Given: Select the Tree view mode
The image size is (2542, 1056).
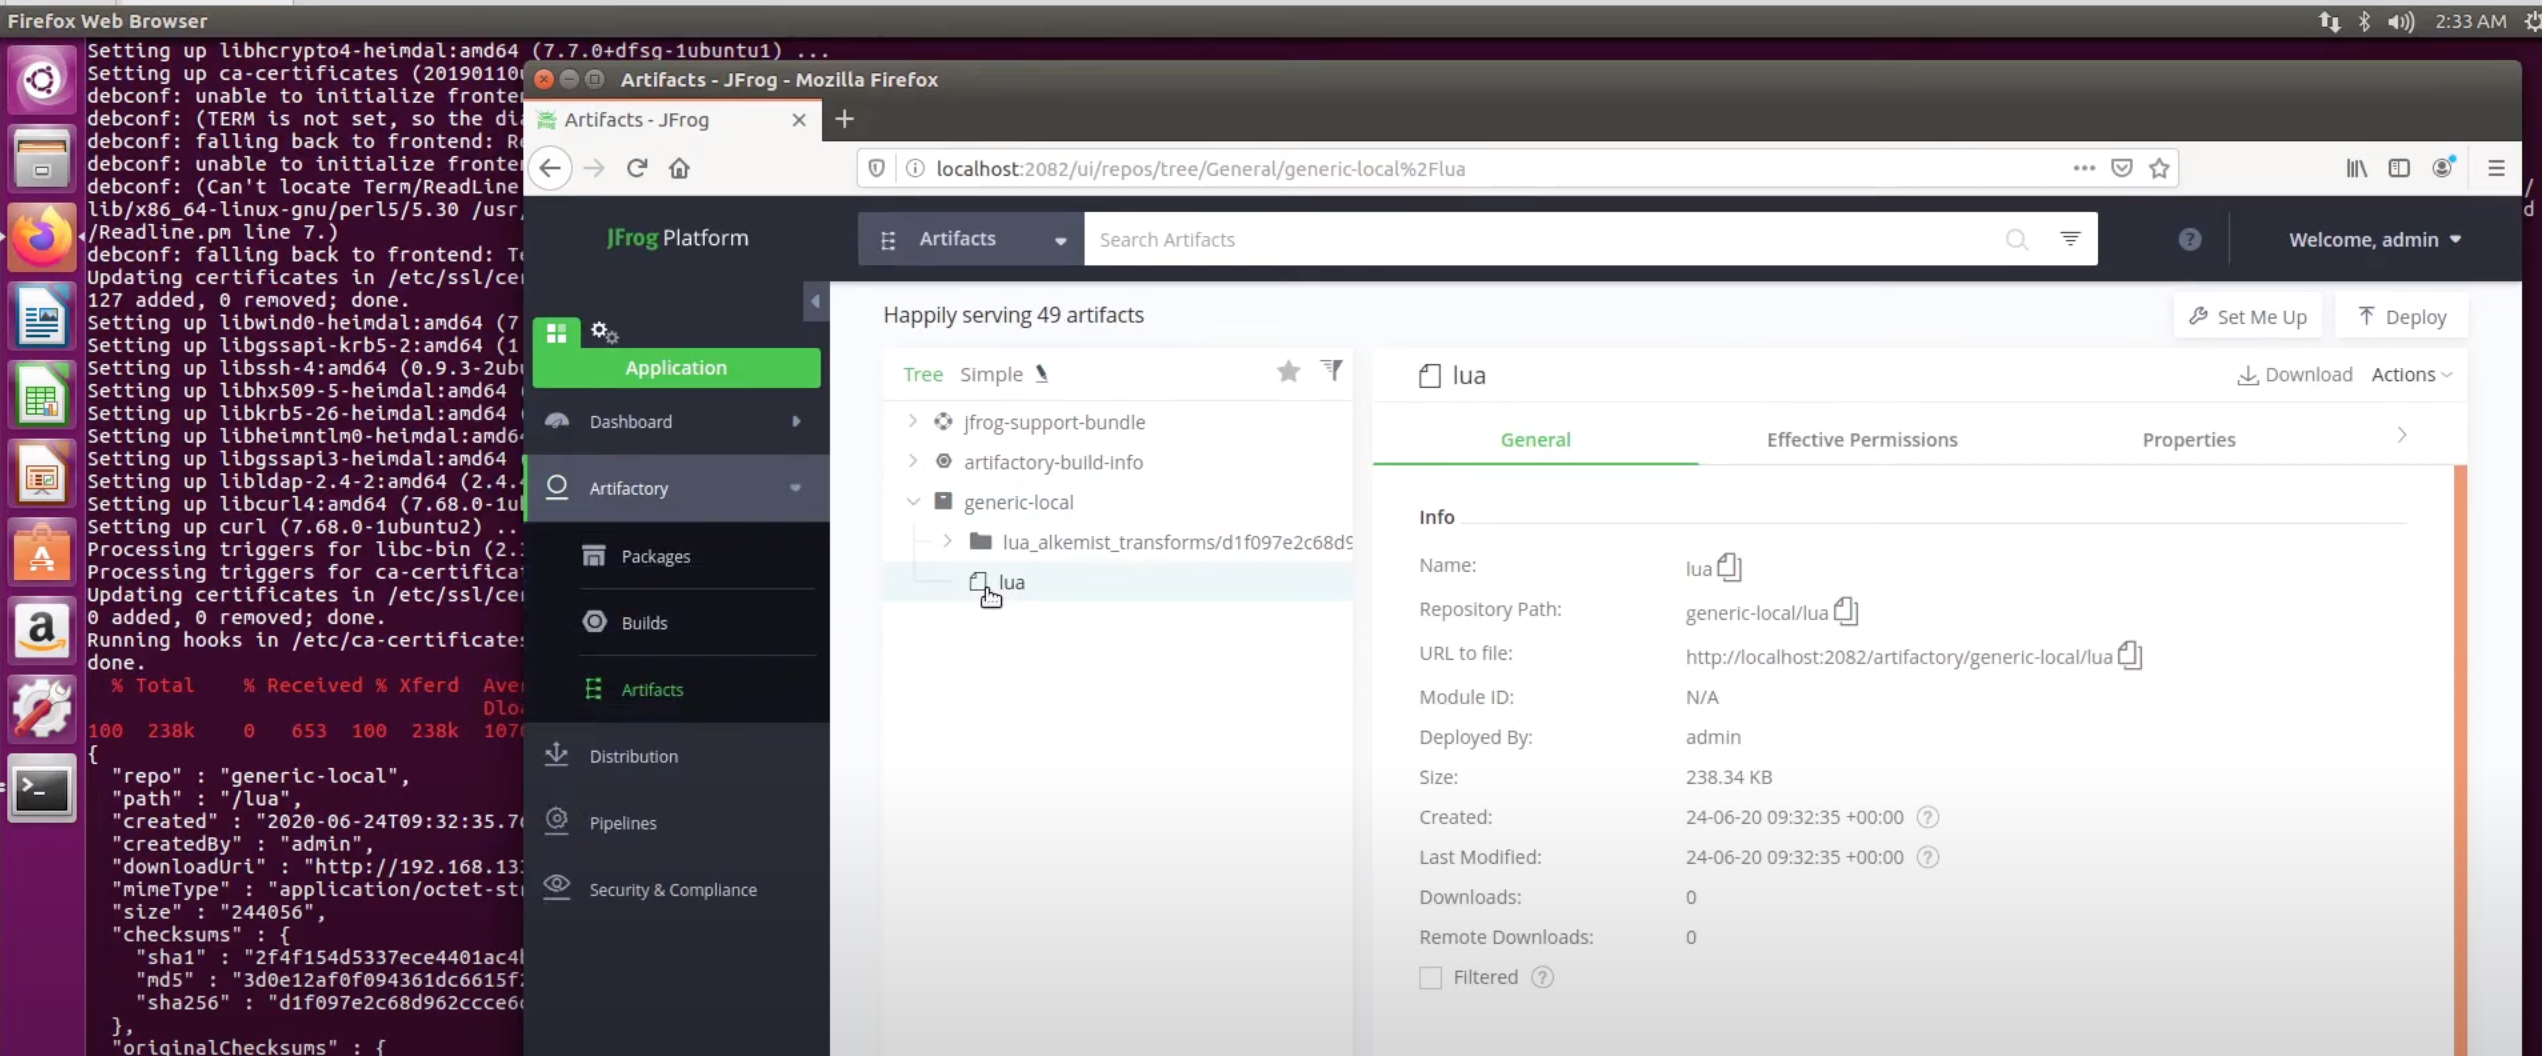Looking at the screenshot, I should click(922, 374).
